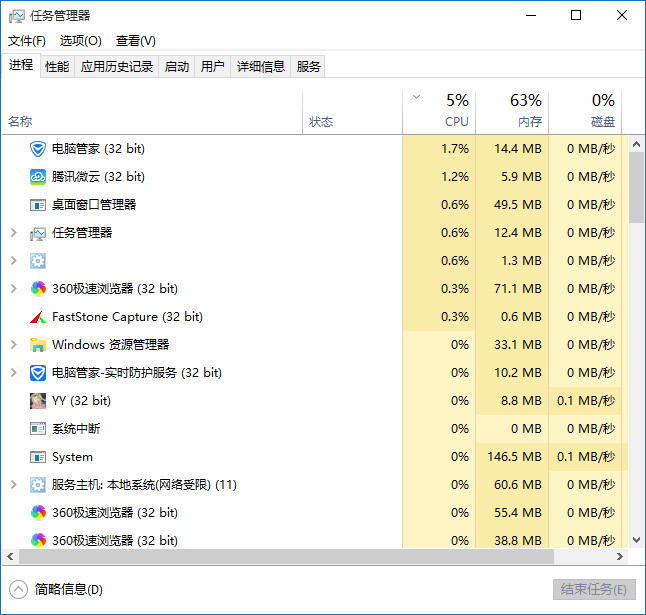This screenshot has width=646, height=615.
Task: Click icon of 360极速浏览器 using 55.4 MB
Action: click(x=38, y=513)
